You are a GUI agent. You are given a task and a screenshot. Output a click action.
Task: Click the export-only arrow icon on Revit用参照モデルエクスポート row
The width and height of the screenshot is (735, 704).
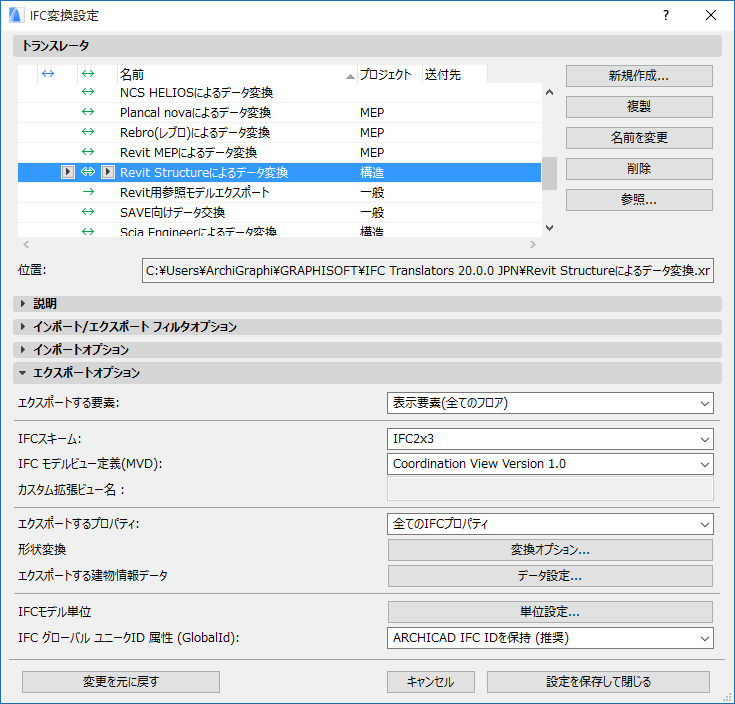click(x=88, y=192)
